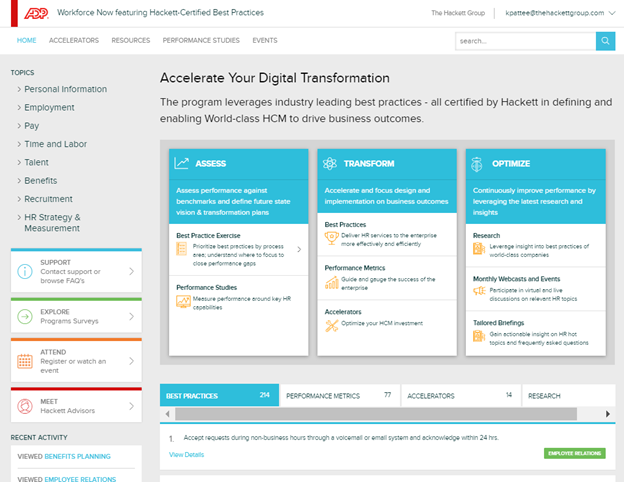This screenshot has width=624, height=482.
Task: Click the Meet advisor headset icon
Action: 25,406
